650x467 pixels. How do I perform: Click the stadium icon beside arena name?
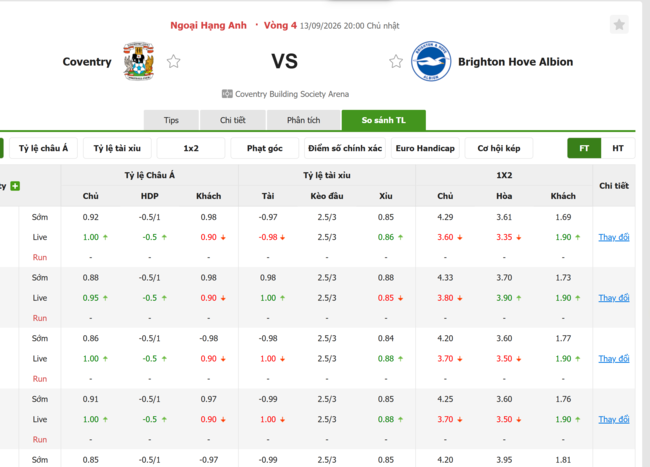(x=227, y=94)
